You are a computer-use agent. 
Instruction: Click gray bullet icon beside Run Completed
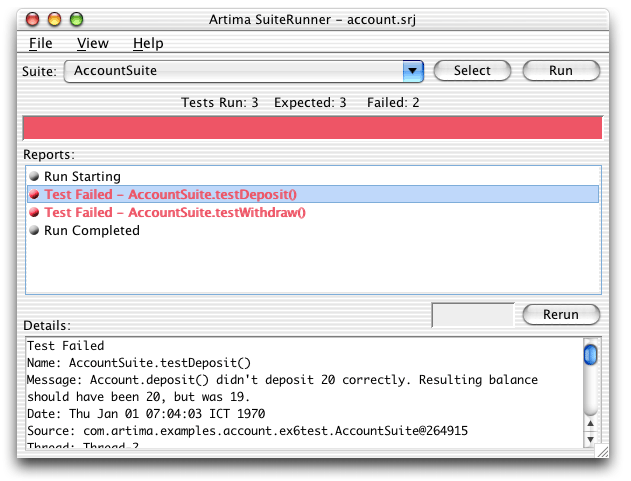coord(34,230)
